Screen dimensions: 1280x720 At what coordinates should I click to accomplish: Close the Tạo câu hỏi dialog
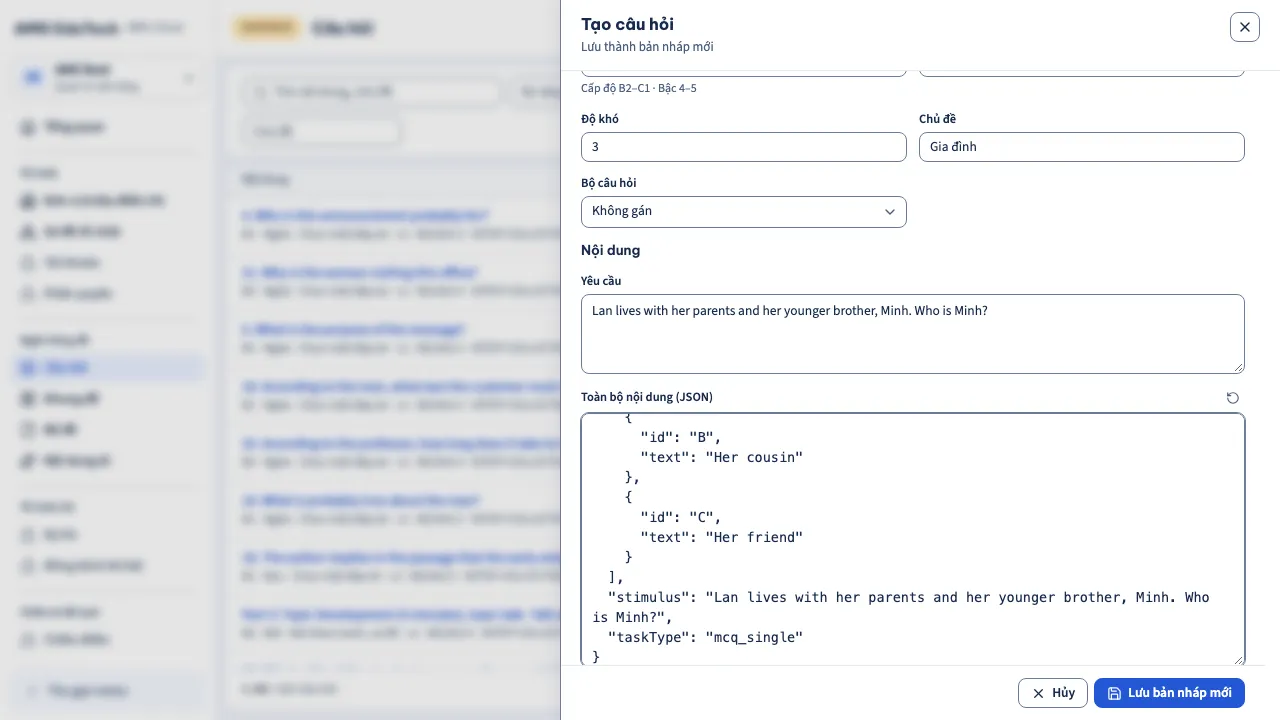tap(1244, 27)
